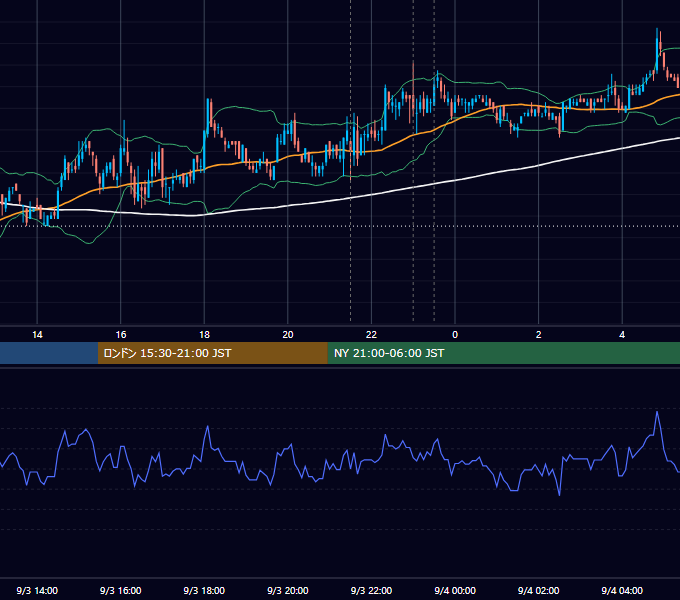Image resolution: width=680 pixels, height=600 pixels.
Task: Click the 9/3 18:00 label on the bottom axis
Action: pyautogui.click(x=204, y=591)
